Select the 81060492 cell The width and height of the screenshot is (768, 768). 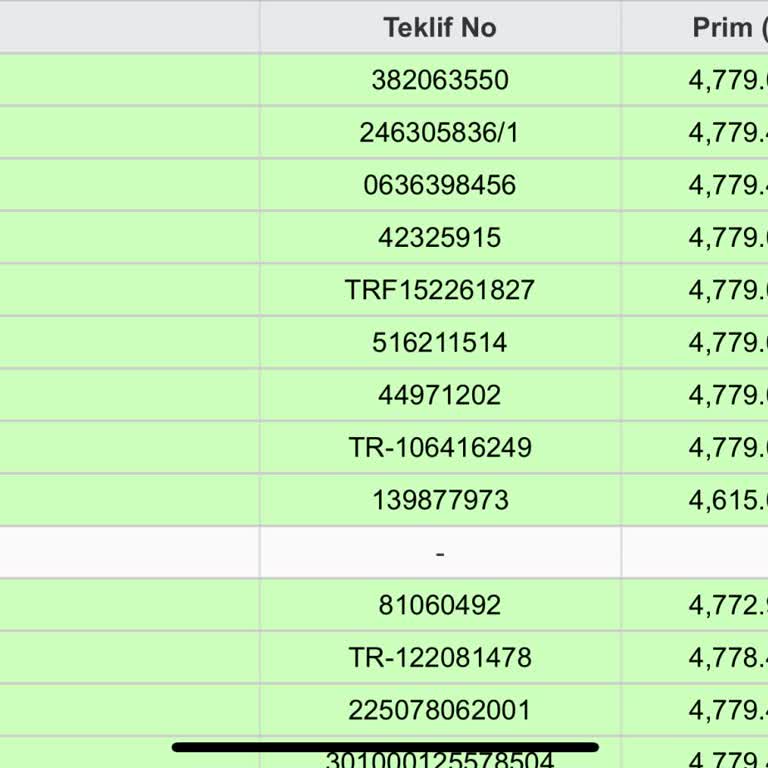440,605
